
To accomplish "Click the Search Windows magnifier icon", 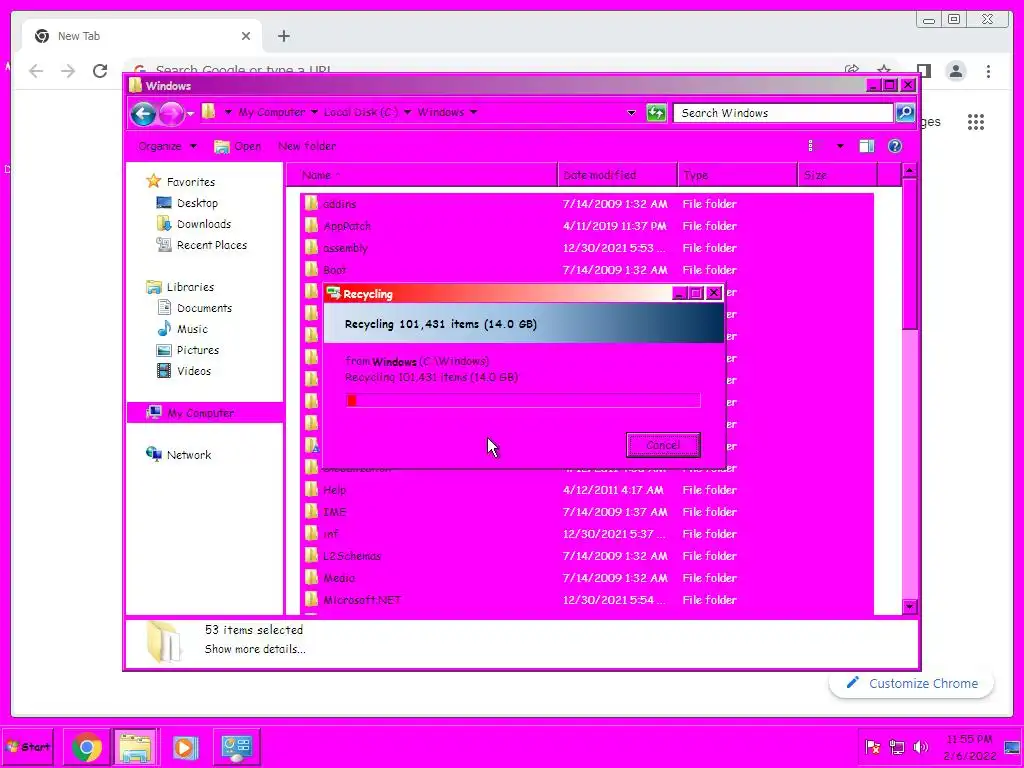I will (x=905, y=113).
